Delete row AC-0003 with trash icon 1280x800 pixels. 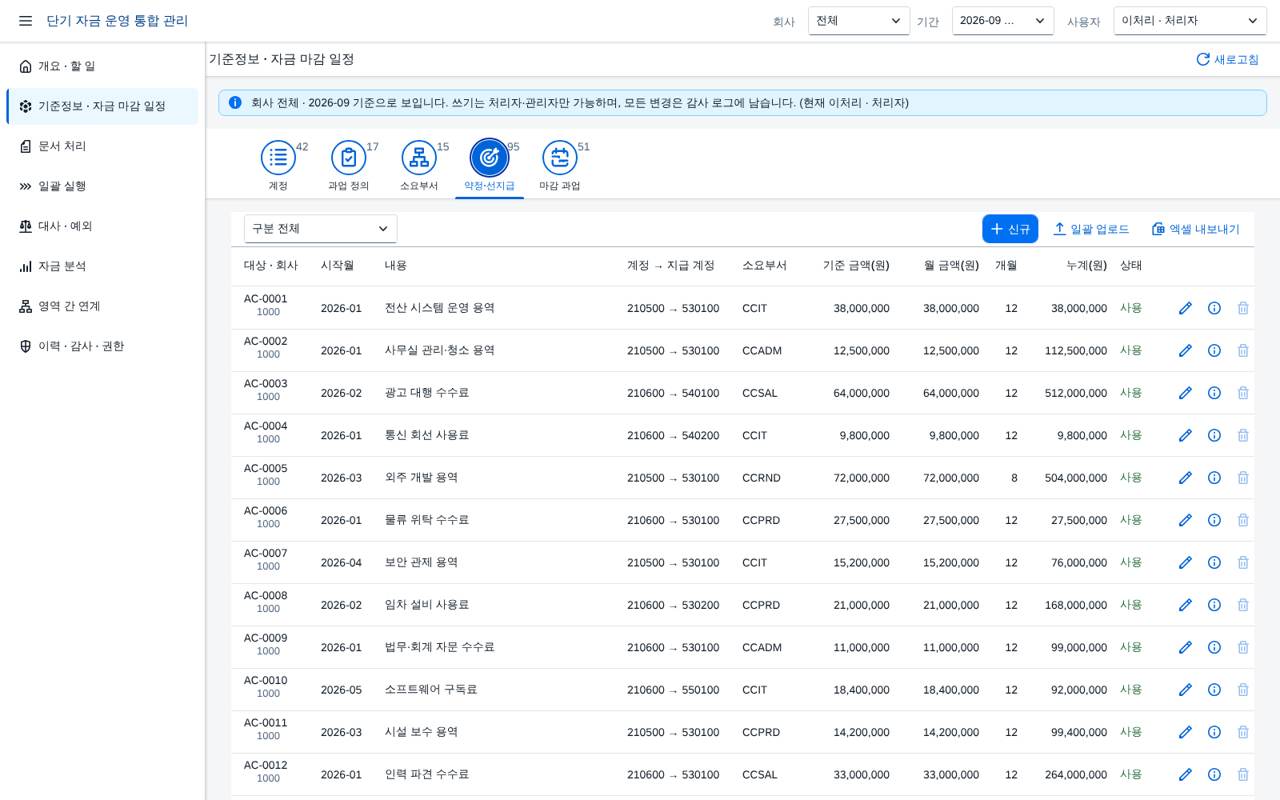1243,393
